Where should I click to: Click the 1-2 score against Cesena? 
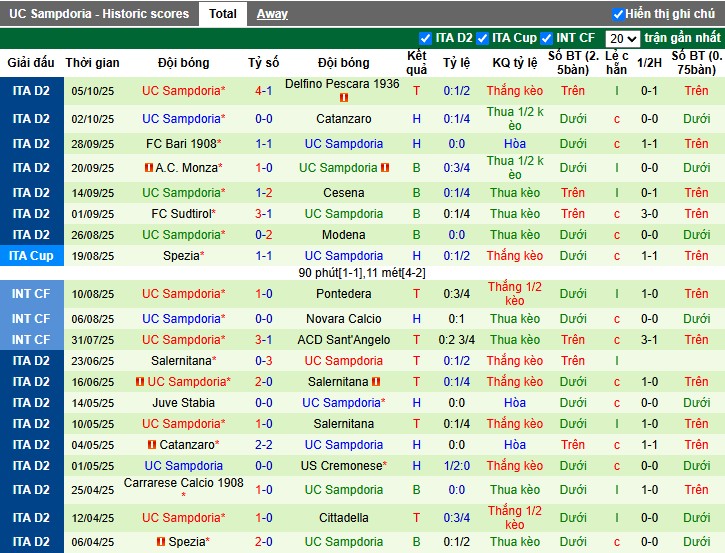[264, 193]
